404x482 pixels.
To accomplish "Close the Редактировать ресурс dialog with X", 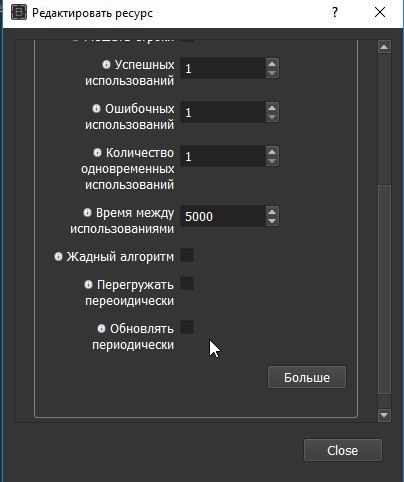I will pos(380,13).
